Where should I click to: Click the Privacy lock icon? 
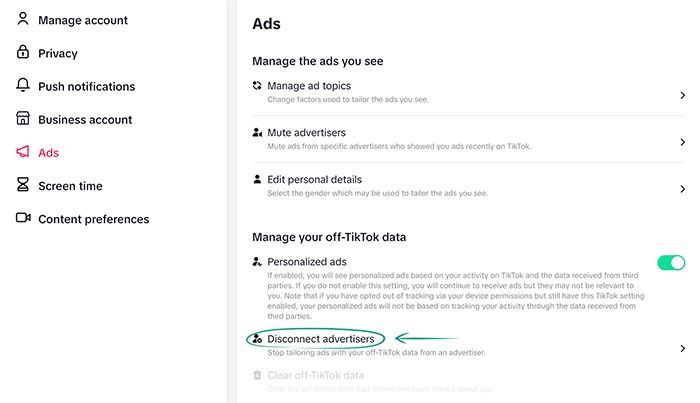pos(23,53)
